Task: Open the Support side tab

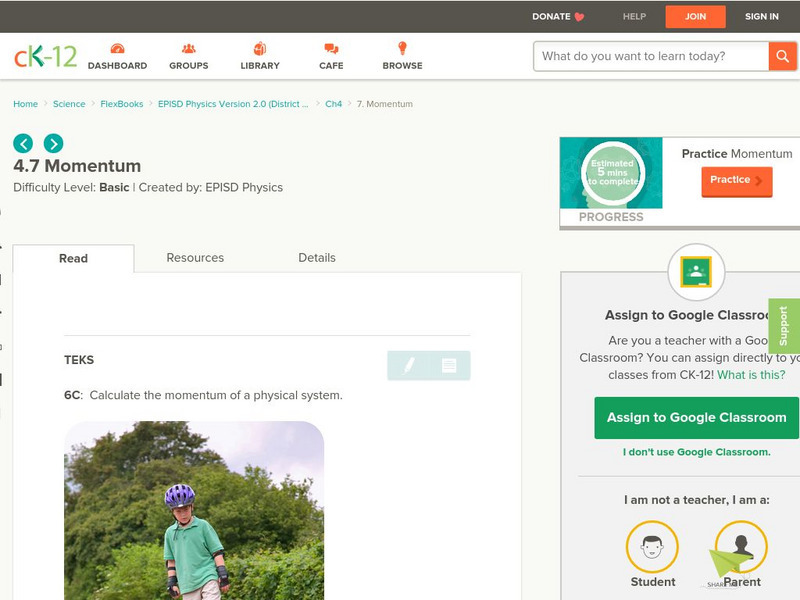Action: coord(784,326)
